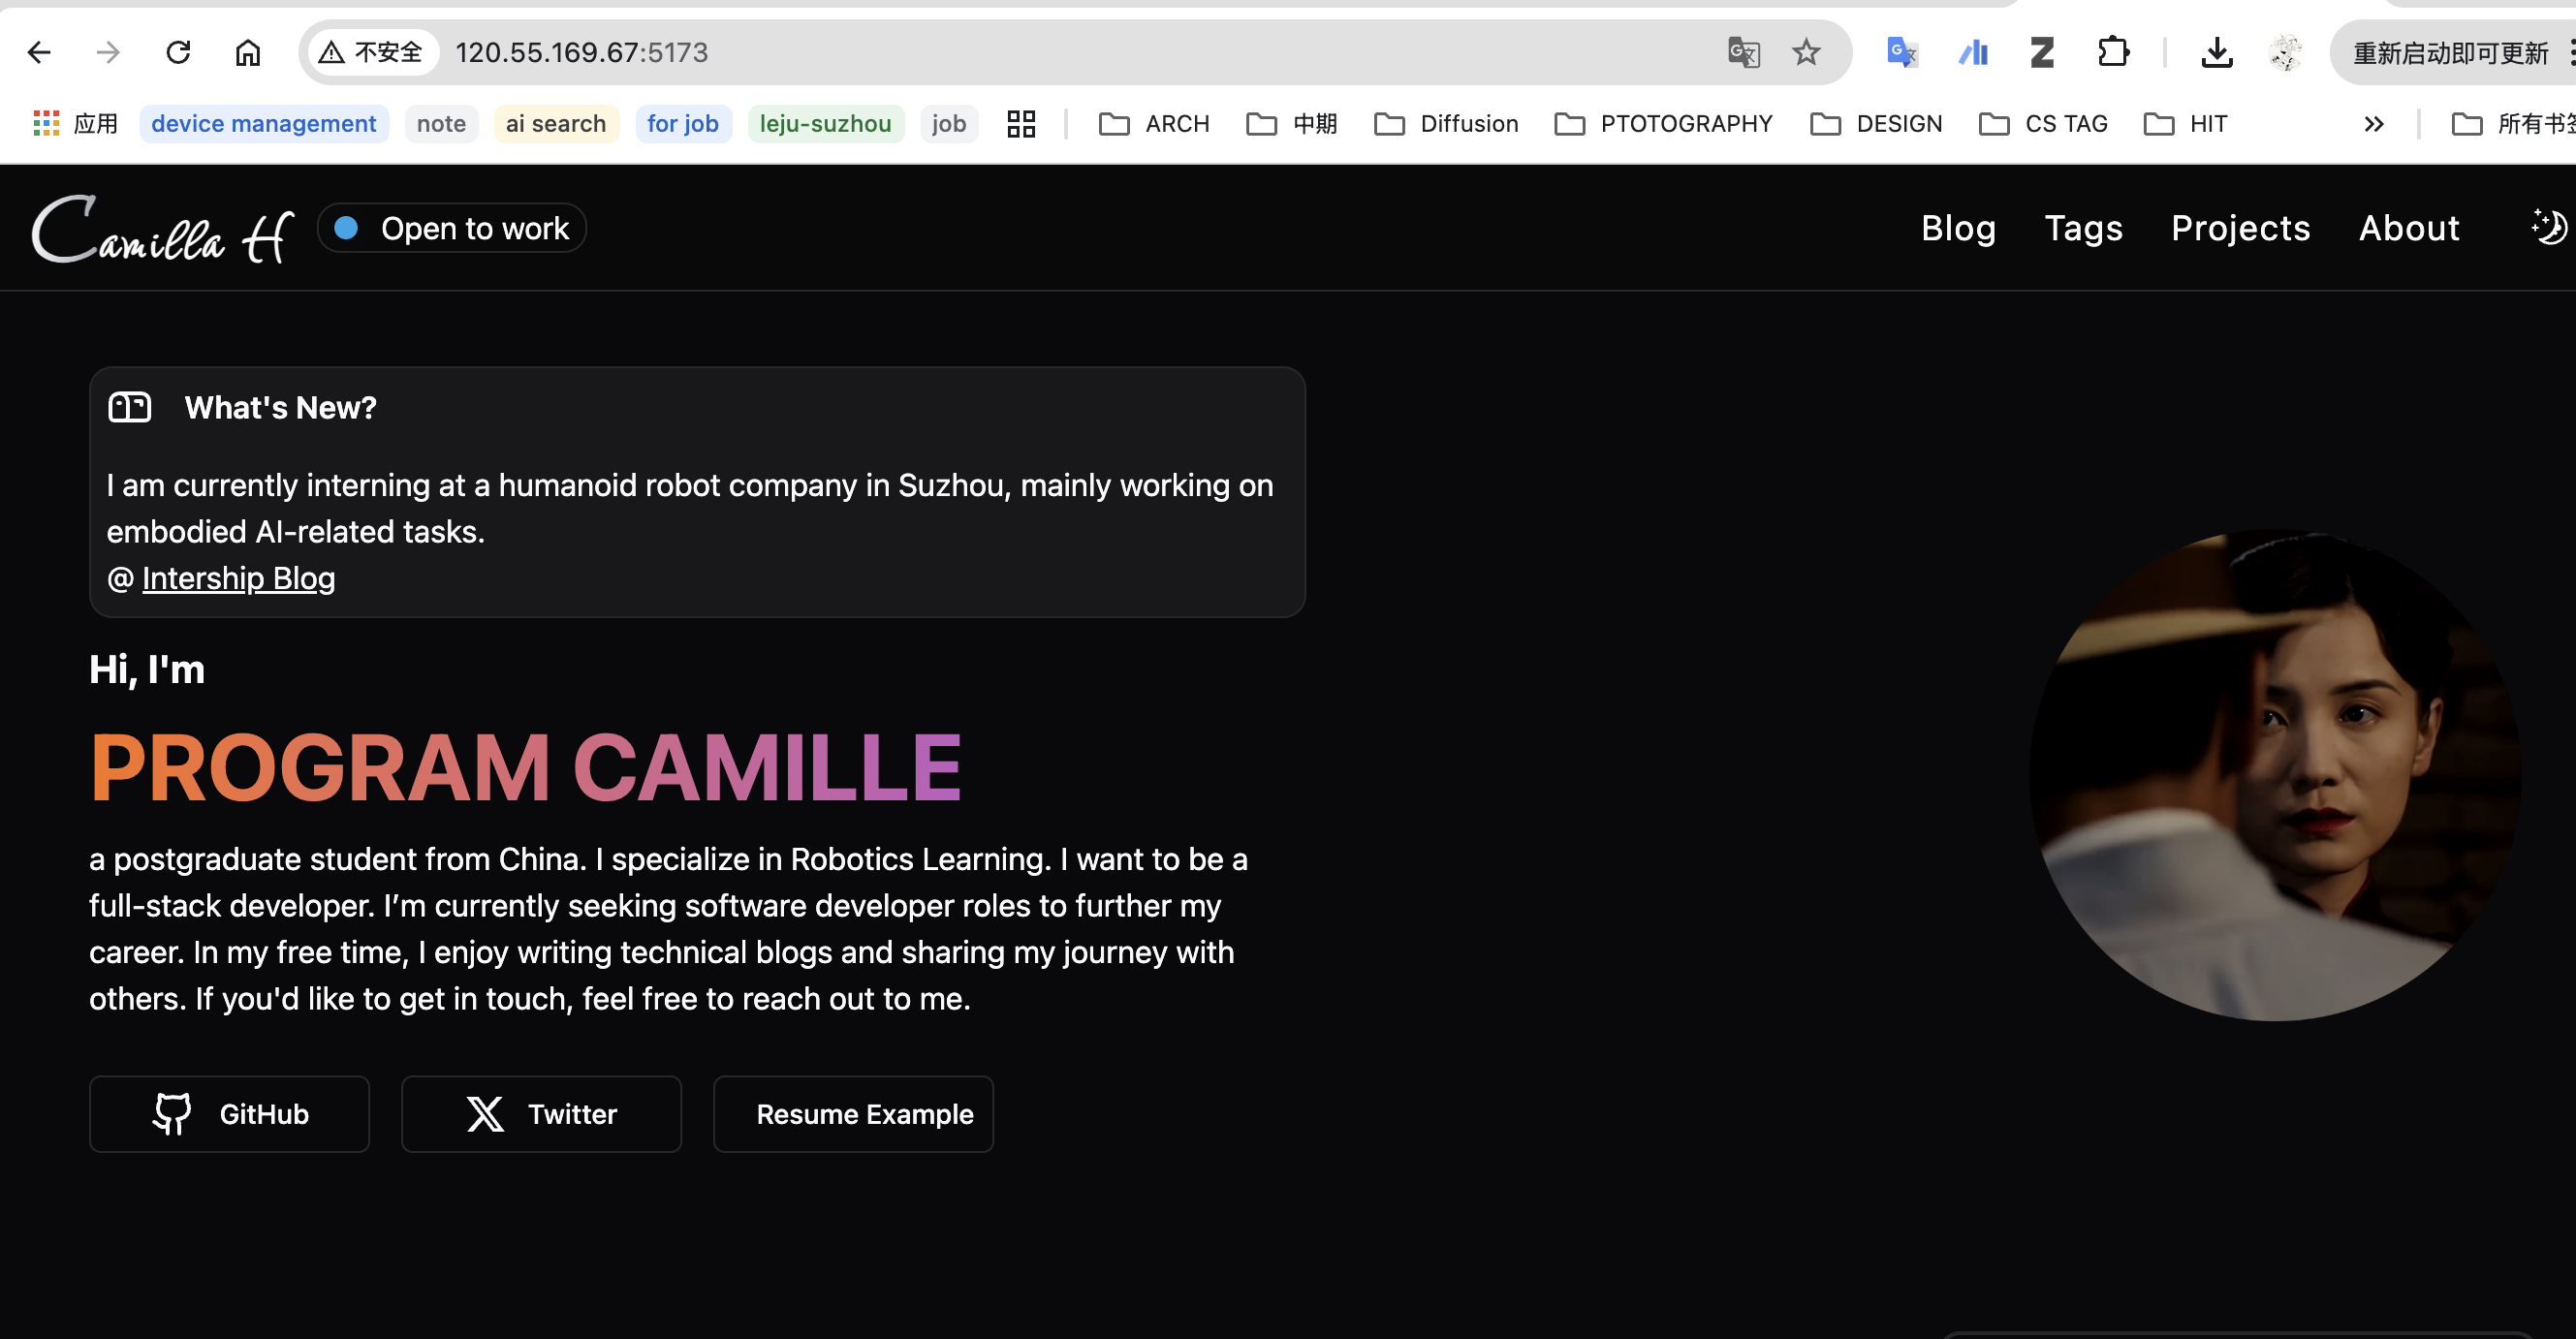Open the Projects nav item
This screenshot has height=1339, width=2576.
(x=2240, y=228)
